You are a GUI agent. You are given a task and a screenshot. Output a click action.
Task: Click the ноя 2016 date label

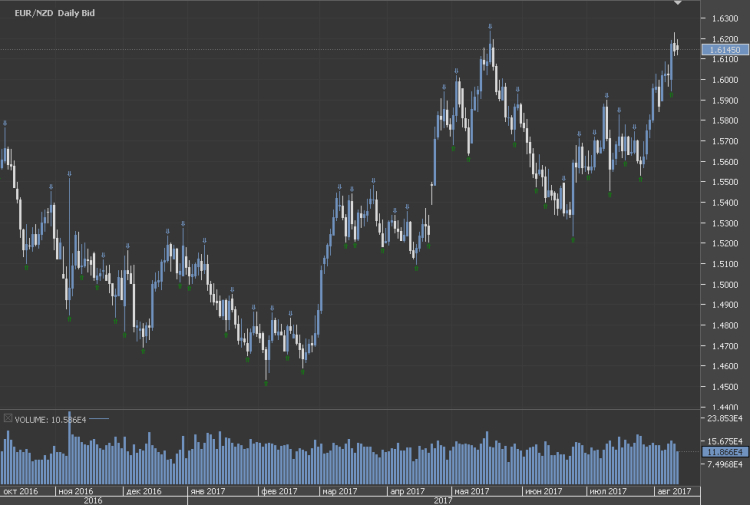point(76,491)
